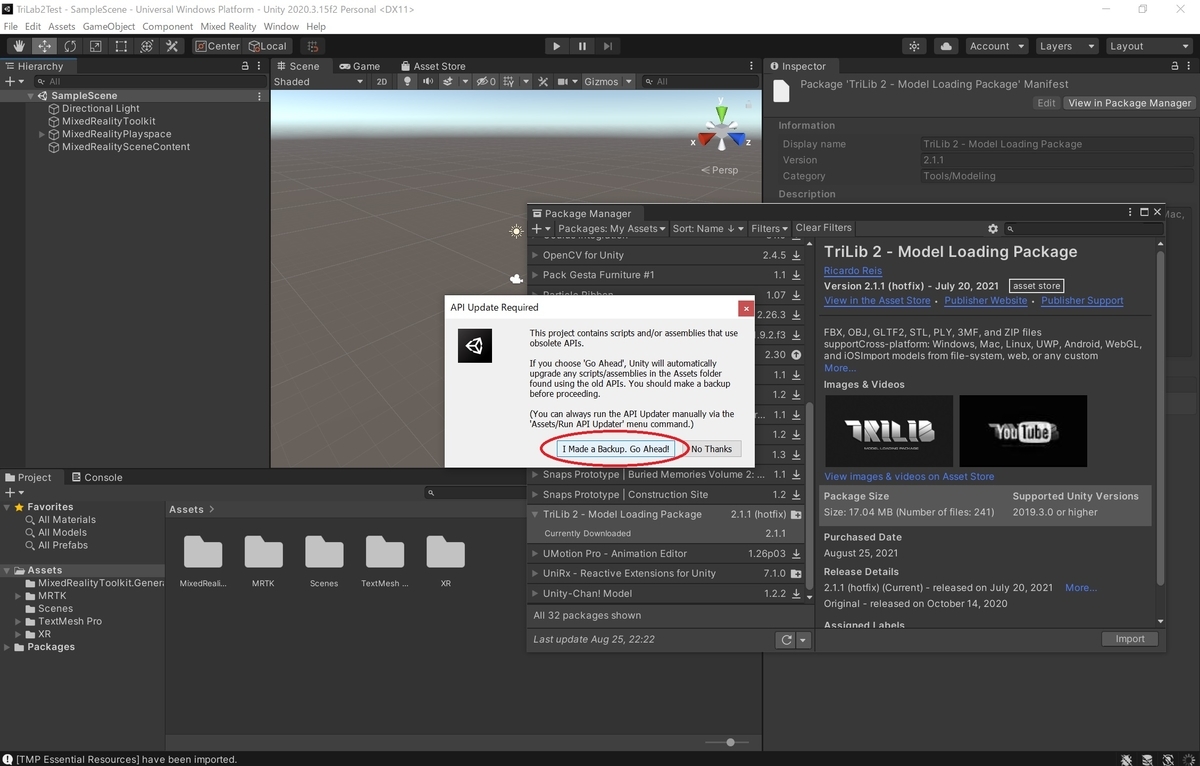Select the Scale tool
The height and width of the screenshot is (766, 1200).
[96, 46]
